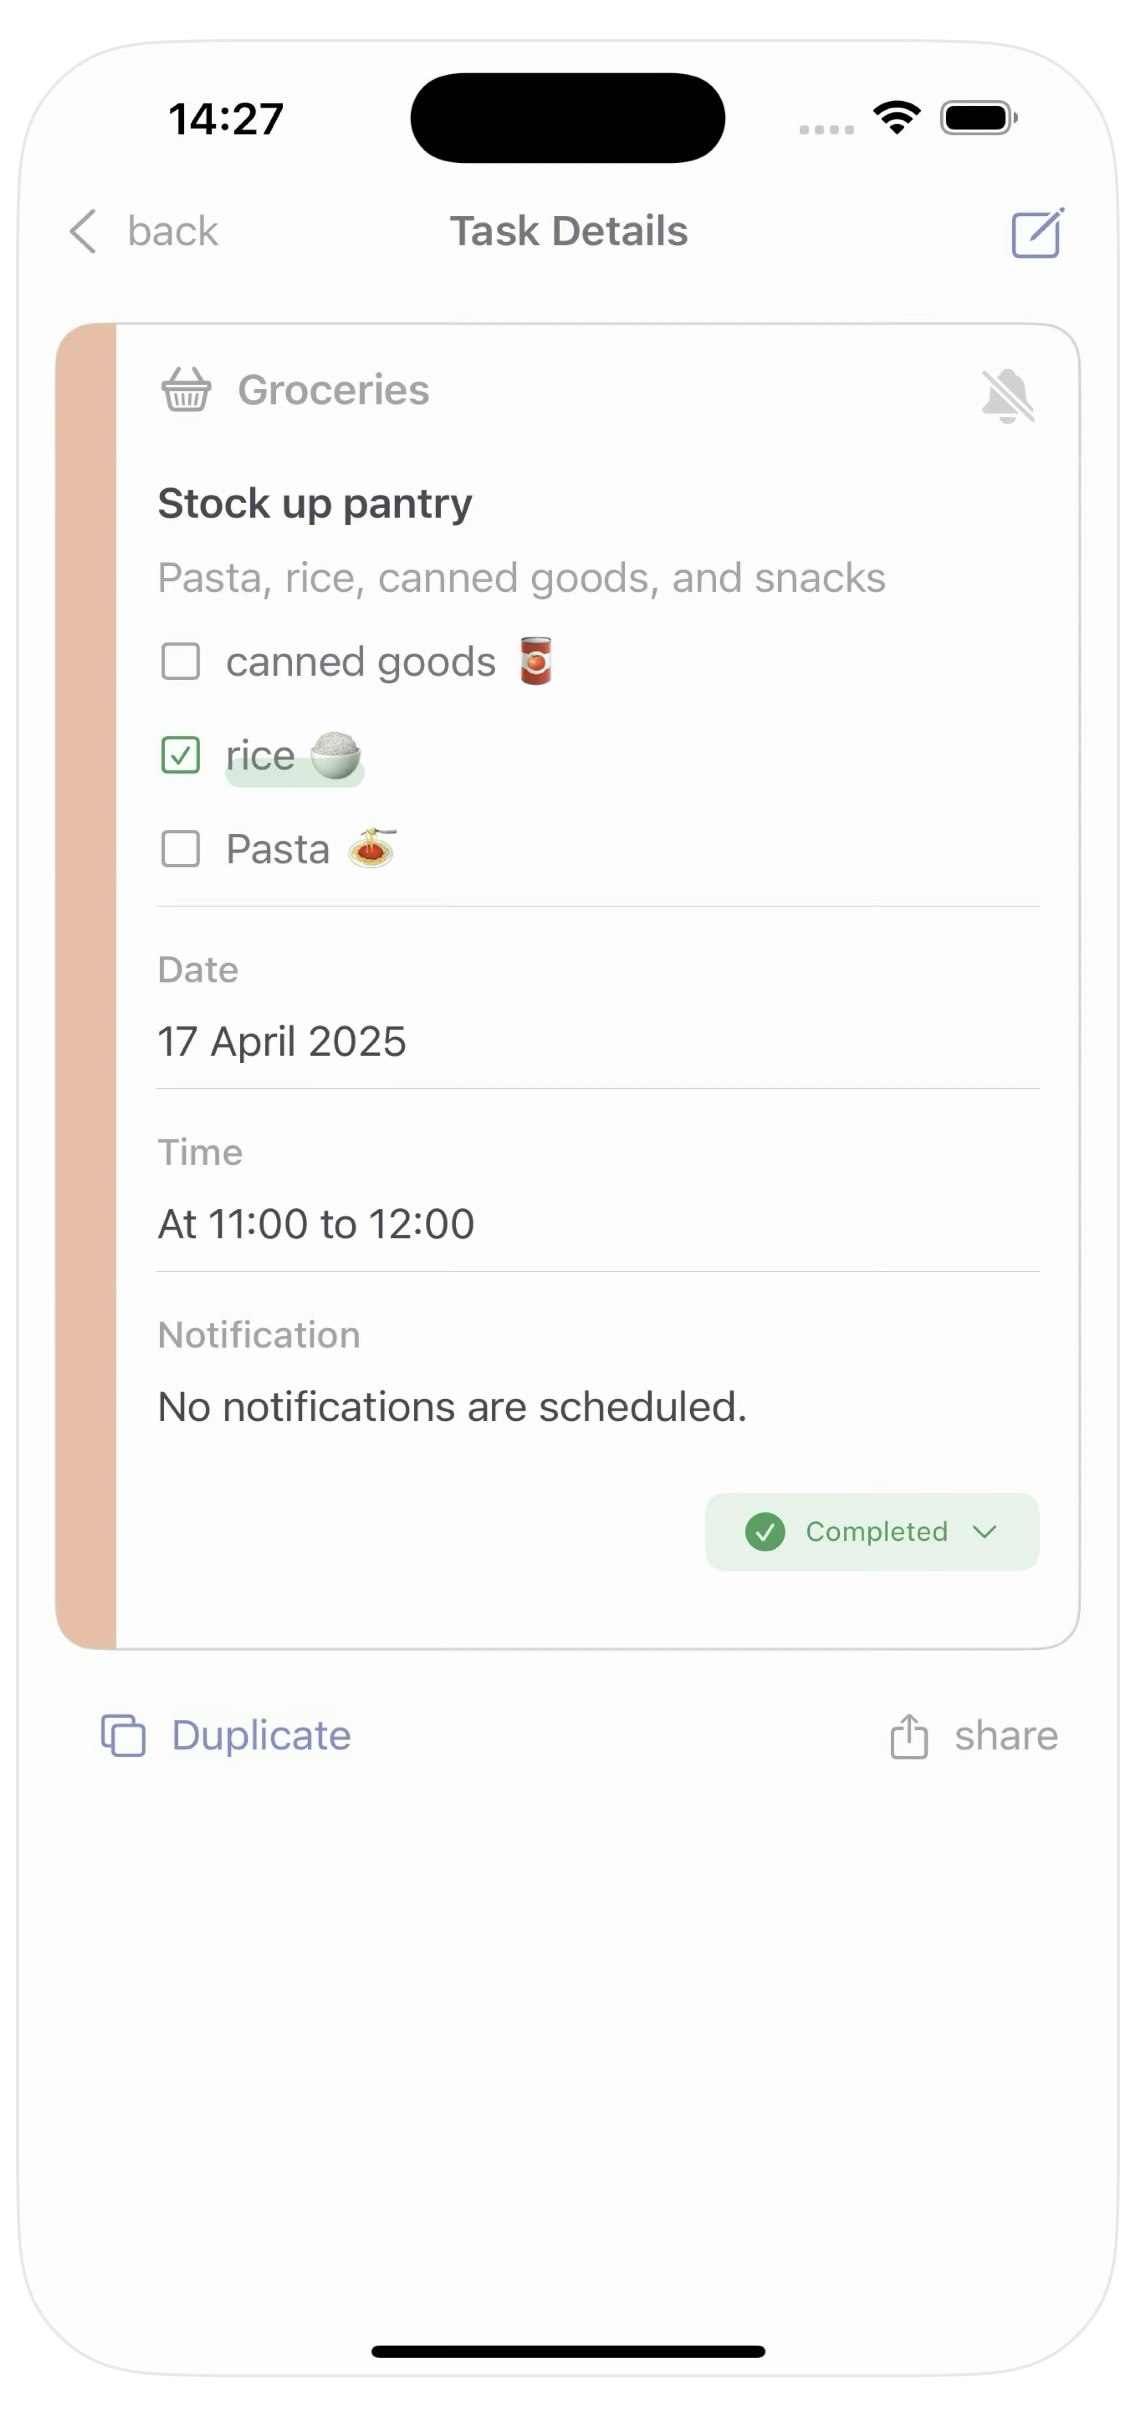This screenshot has width=1148, height=2412.
Task: Select the Groceries category label
Action: point(333,390)
